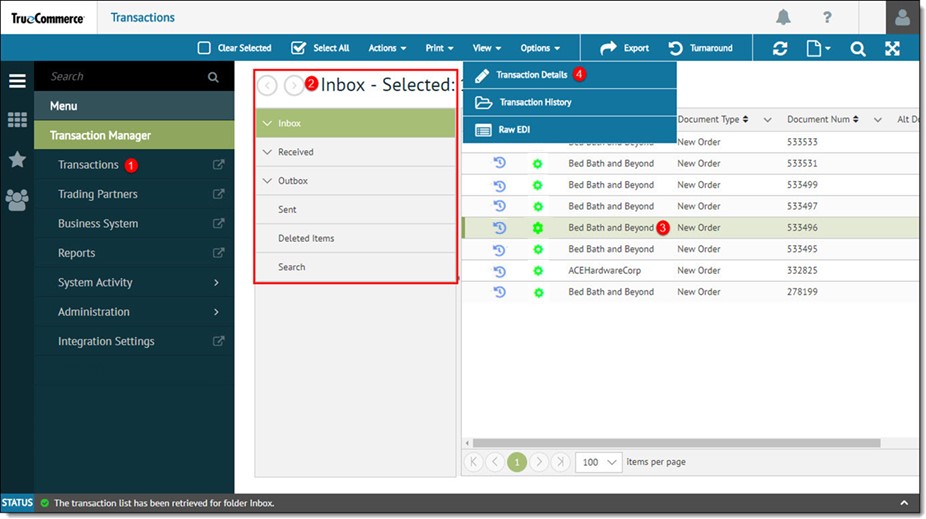Image resolution: width=926 pixels, height=519 pixels.
Task: Open the hamburger menu icon
Action: [x=17, y=81]
